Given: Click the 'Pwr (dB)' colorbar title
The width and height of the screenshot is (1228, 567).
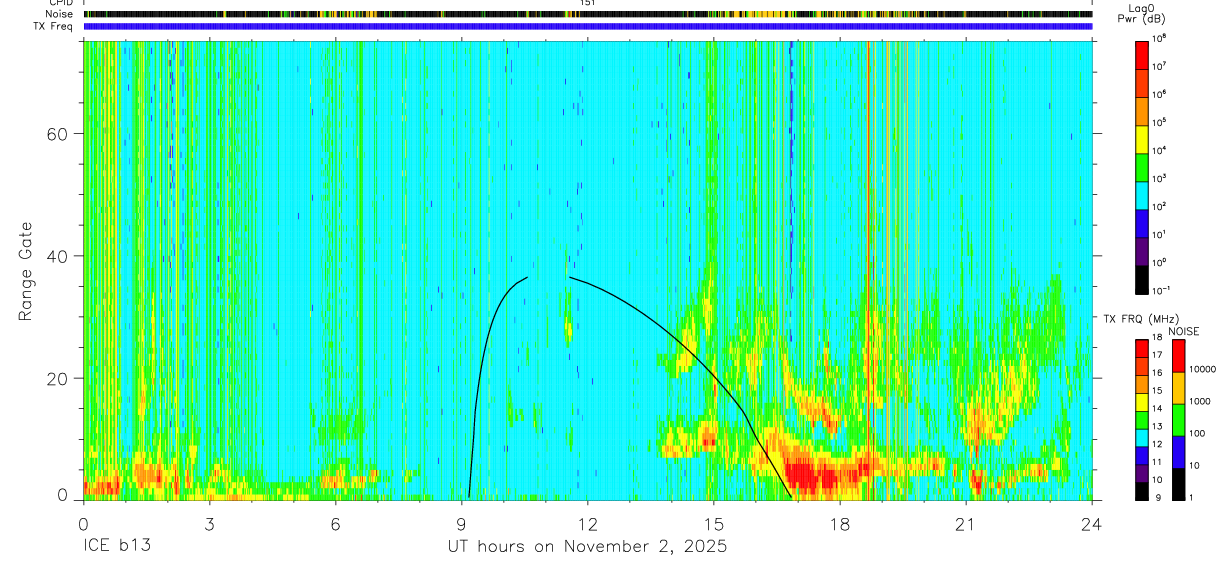Looking at the screenshot, I should (1142, 20).
